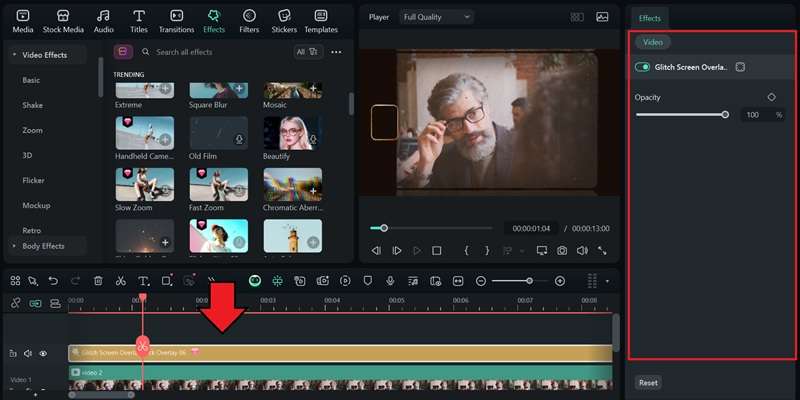Select the Video pill in Effects panel
The width and height of the screenshot is (800, 400).
(653, 42)
